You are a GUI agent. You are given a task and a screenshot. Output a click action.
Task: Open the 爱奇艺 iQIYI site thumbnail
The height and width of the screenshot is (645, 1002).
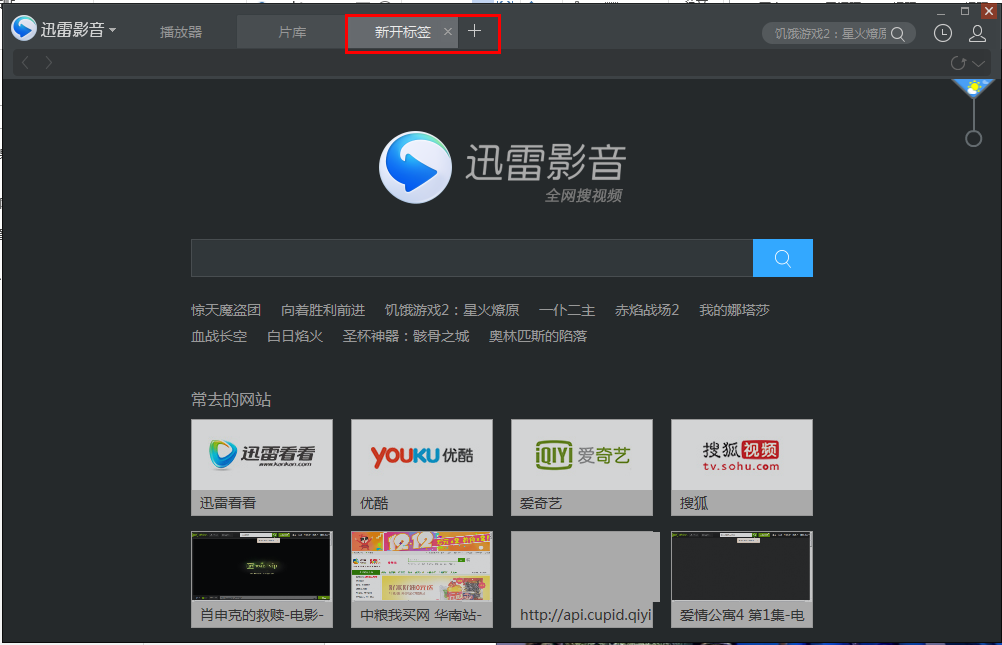click(x=582, y=467)
